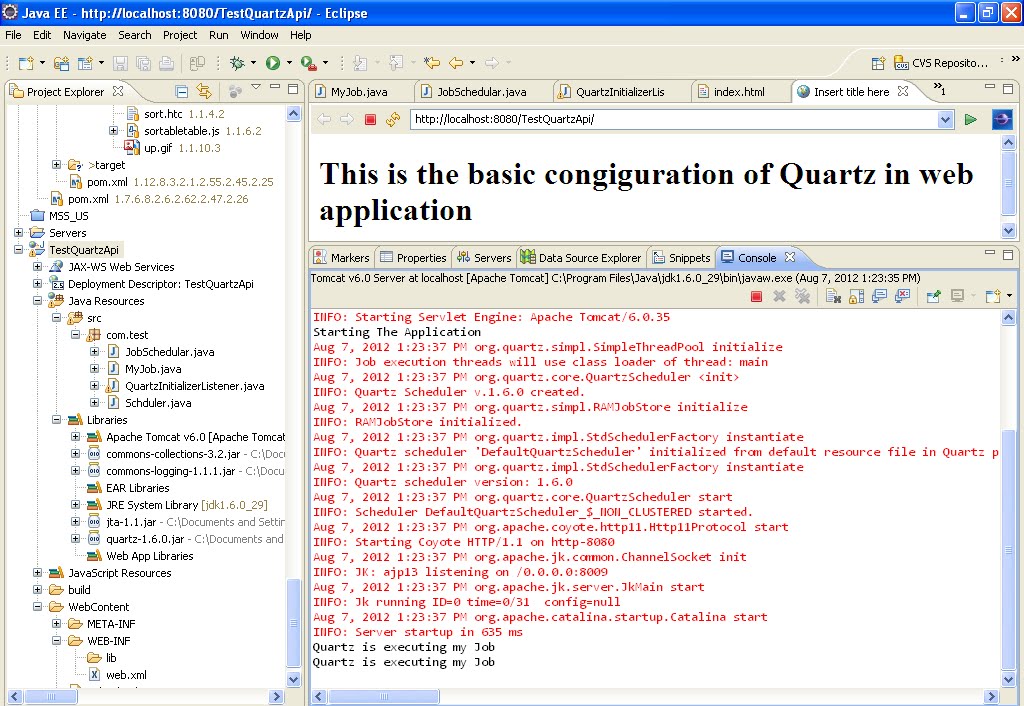1024x706 pixels.
Task: Toggle activating Console when output changes
Action: [x=879, y=297]
